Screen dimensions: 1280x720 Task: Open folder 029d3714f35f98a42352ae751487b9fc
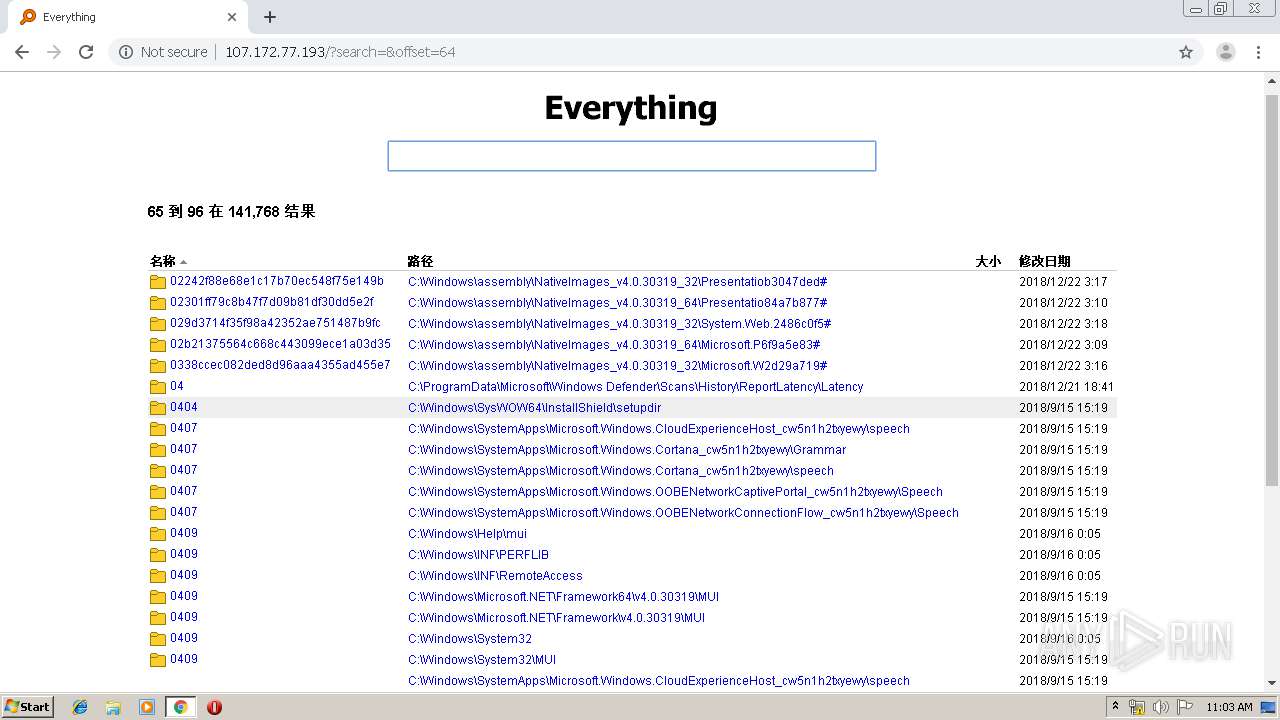[275, 323]
